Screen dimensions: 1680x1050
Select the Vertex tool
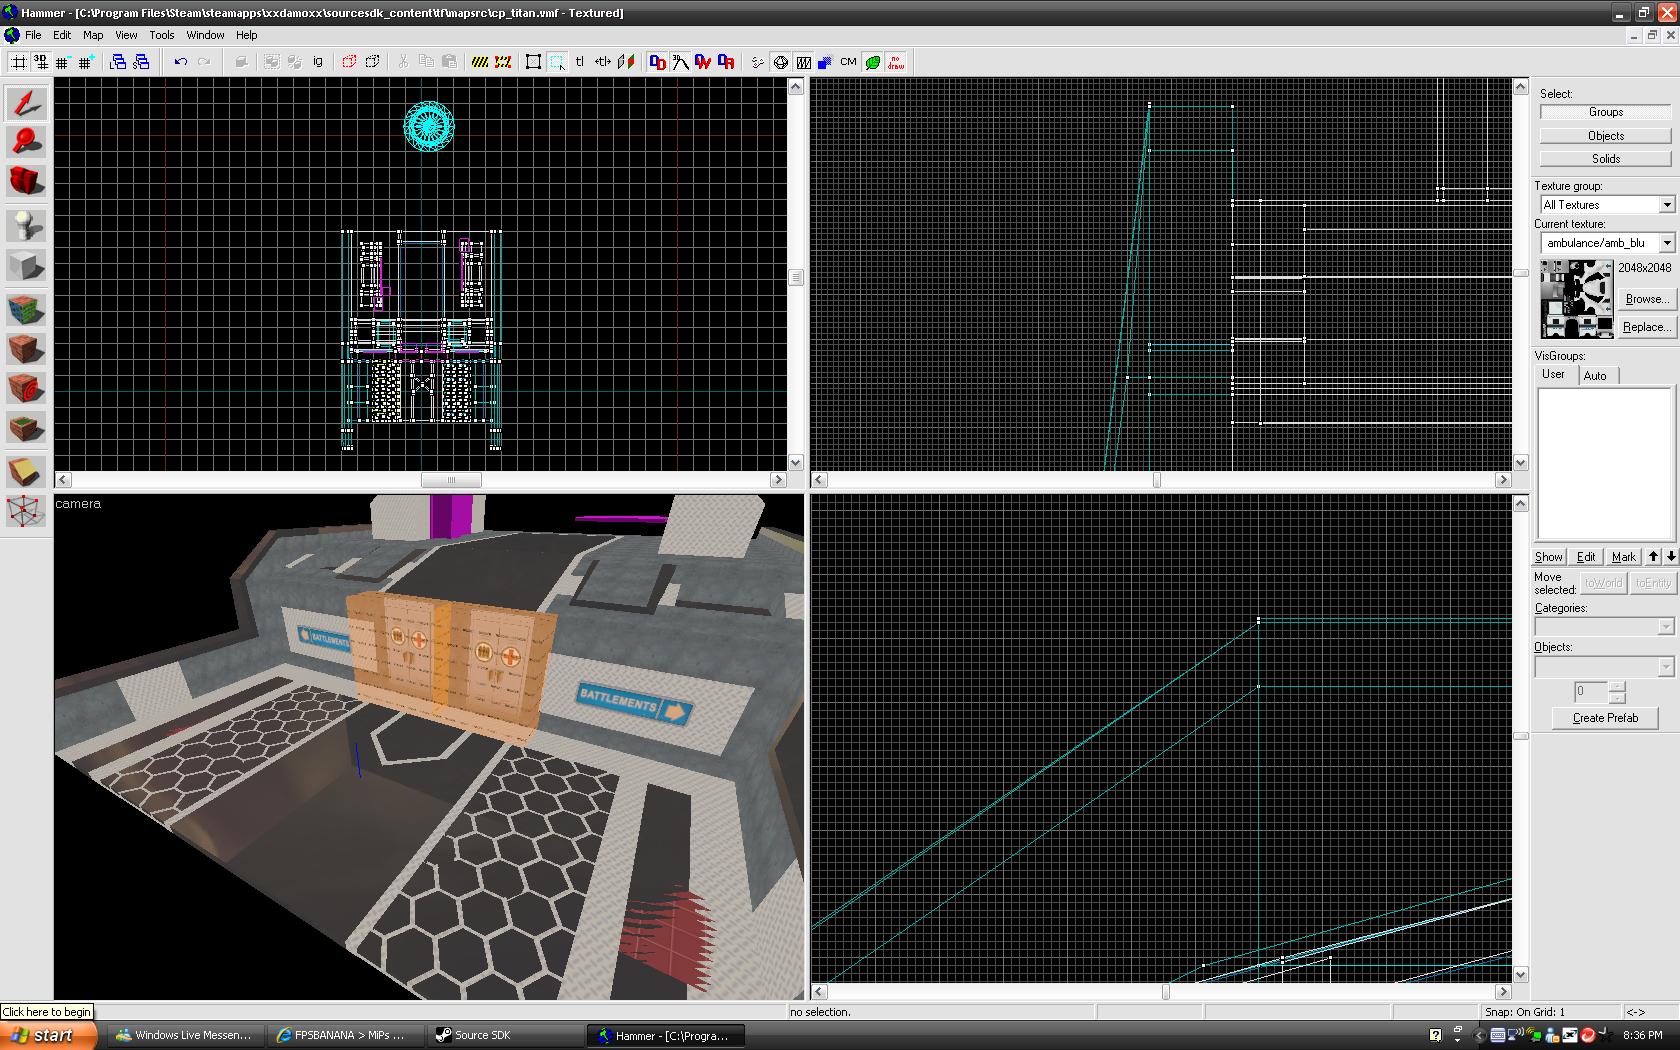tap(26, 512)
